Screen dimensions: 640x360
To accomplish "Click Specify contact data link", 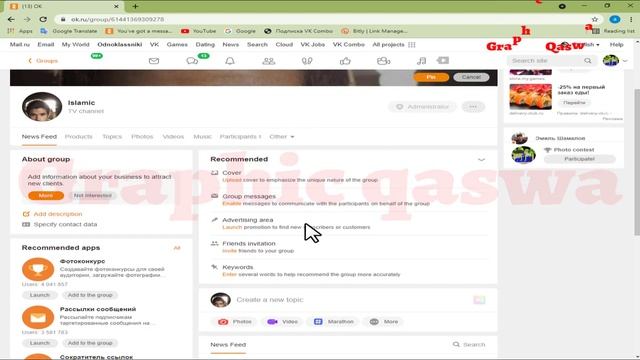I will point(65,224).
